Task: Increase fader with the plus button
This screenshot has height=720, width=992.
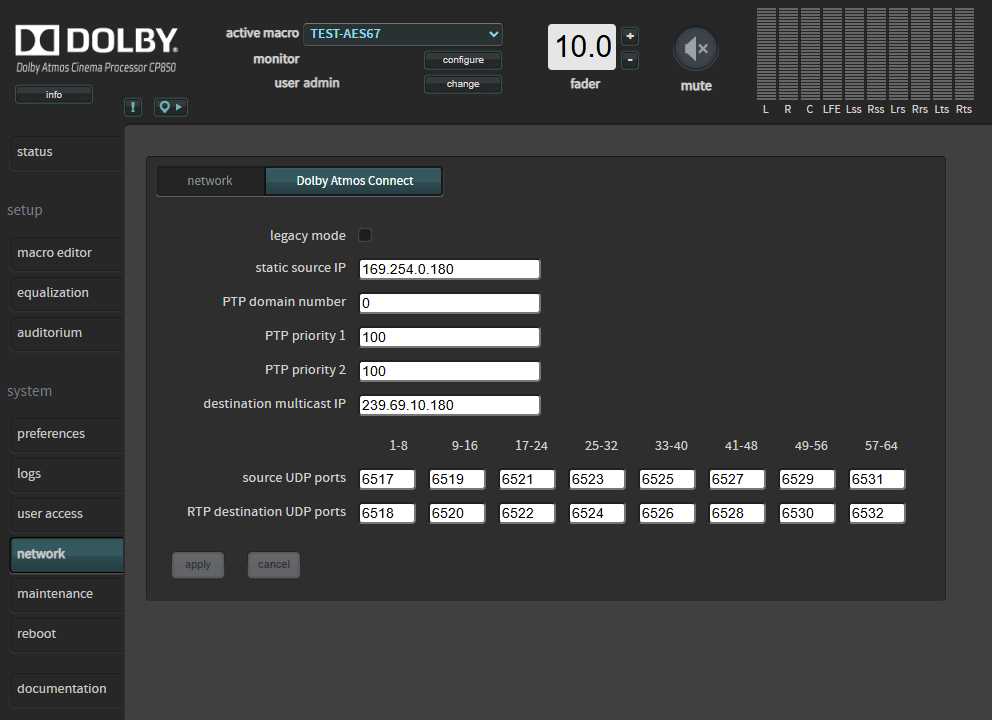Action: tap(630, 36)
